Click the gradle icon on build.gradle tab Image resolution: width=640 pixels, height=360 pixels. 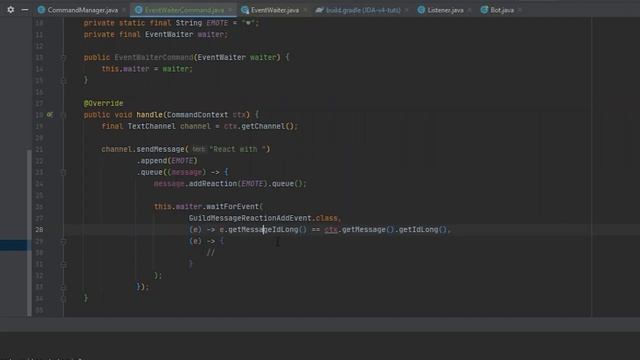tap(320, 10)
